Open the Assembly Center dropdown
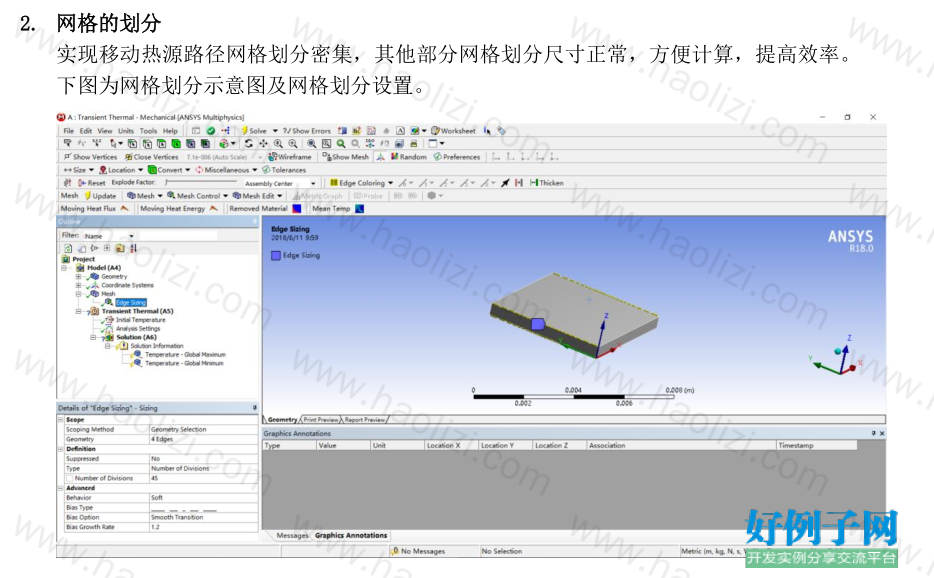The image size is (934, 578). tap(313, 184)
